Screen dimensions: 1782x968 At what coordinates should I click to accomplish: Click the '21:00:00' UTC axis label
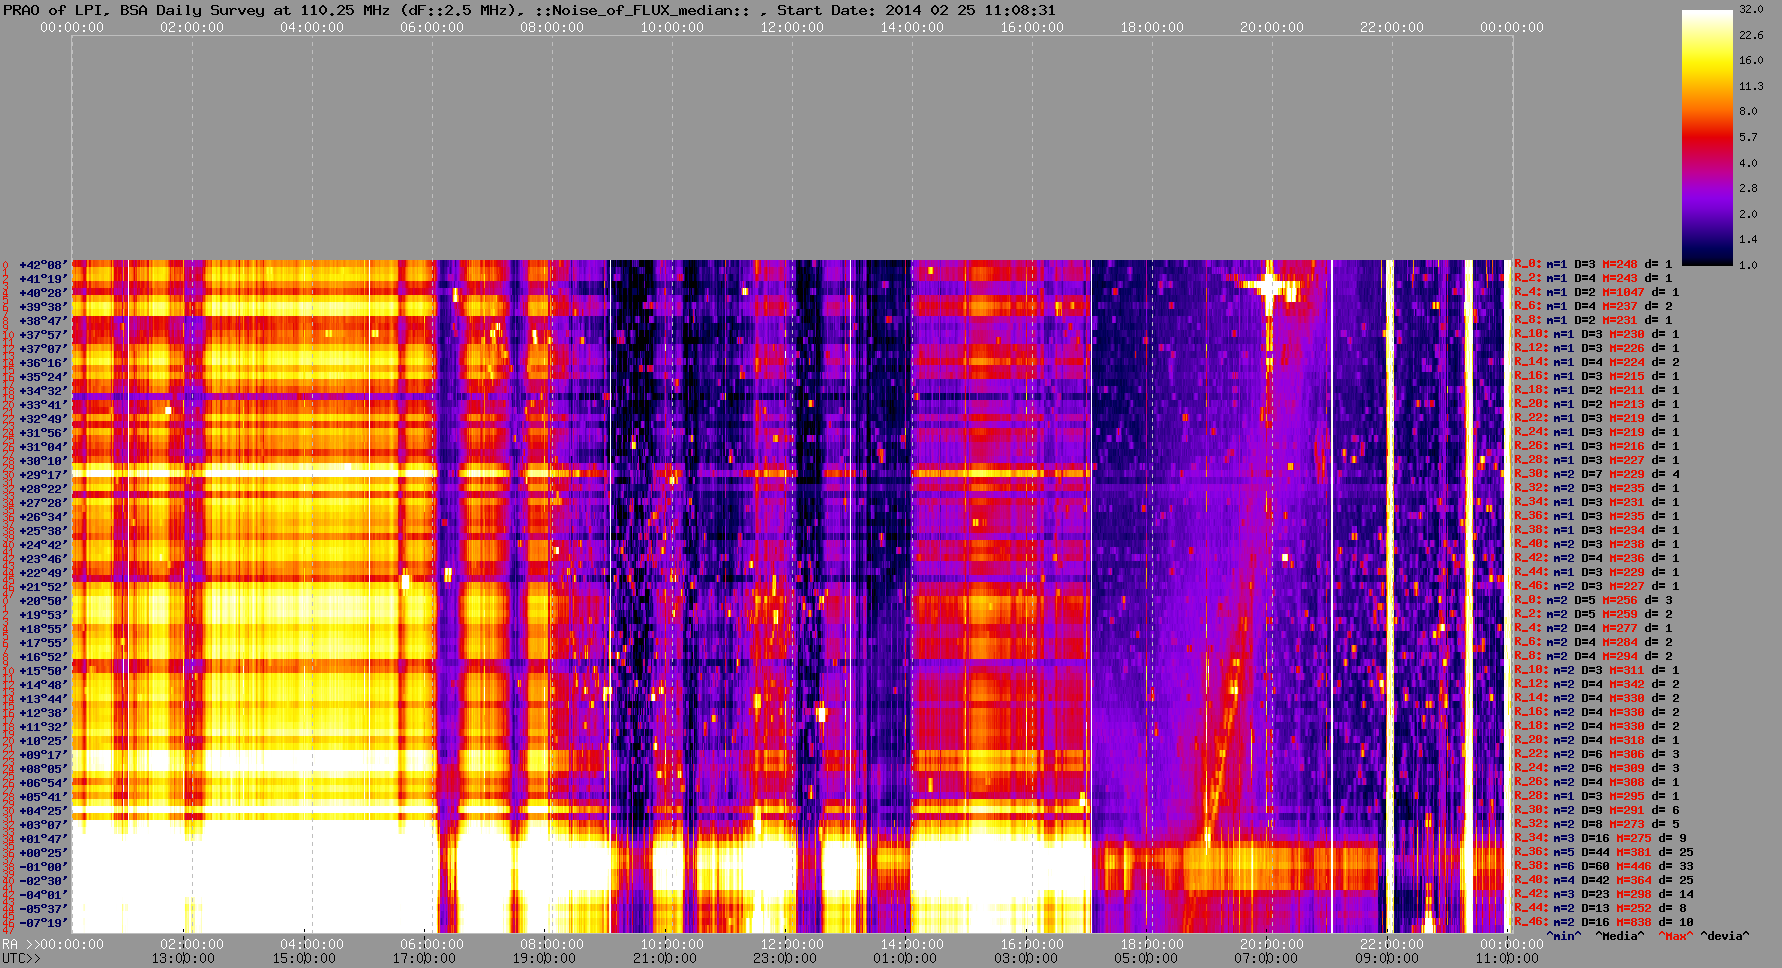click(x=665, y=958)
